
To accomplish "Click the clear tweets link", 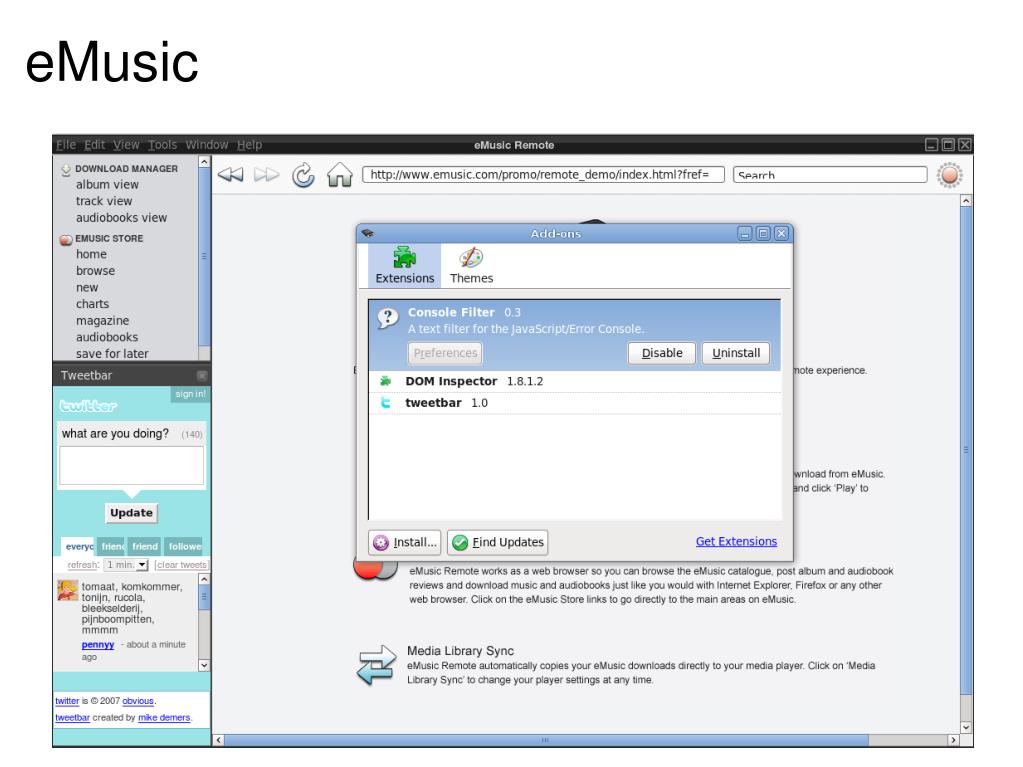I will click(x=181, y=565).
